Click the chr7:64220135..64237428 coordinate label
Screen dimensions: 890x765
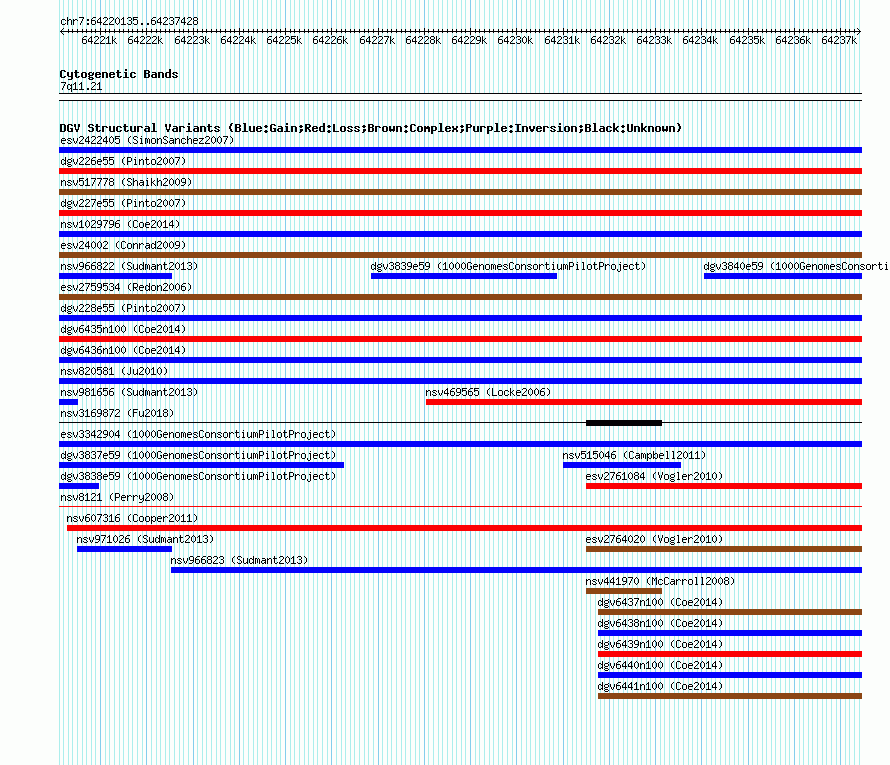129,21
